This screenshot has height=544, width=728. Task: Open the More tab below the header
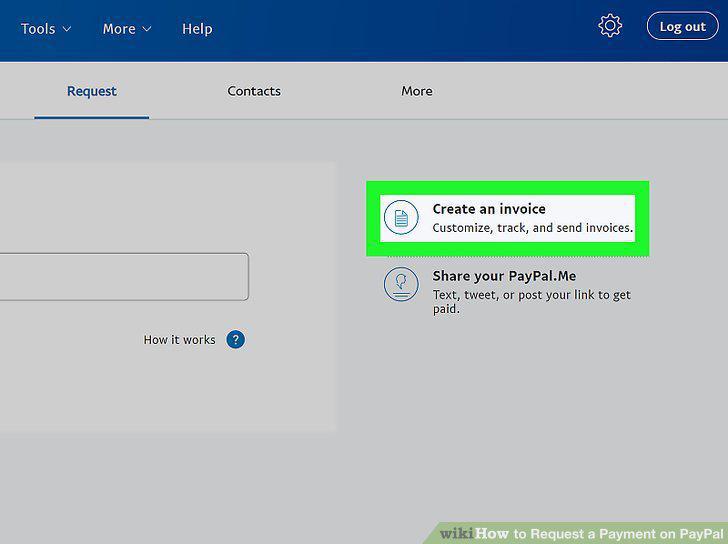[x=417, y=91]
